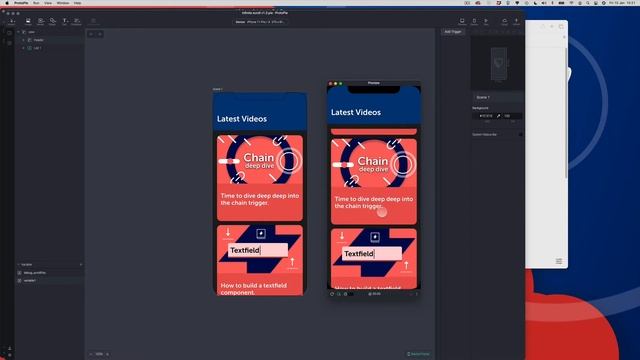Open the Help menu
640x360 pixels.
(77, 3)
